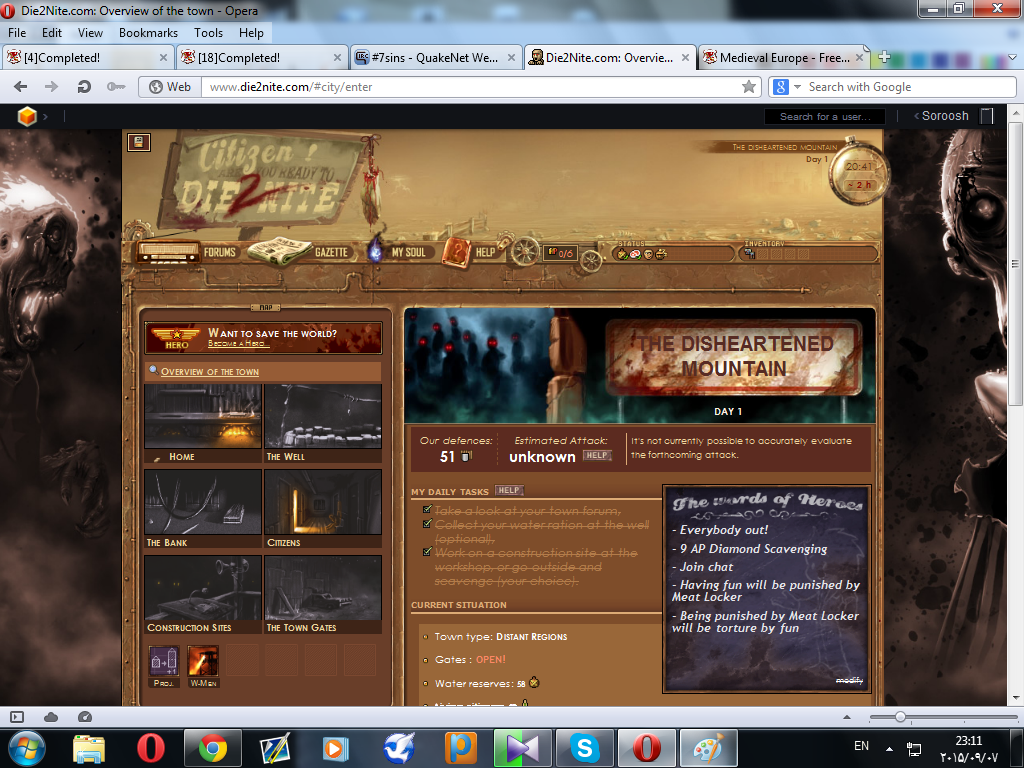This screenshot has width=1024, height=768.
Task: Click the Become a Hero link
Action: click(237, 344)
